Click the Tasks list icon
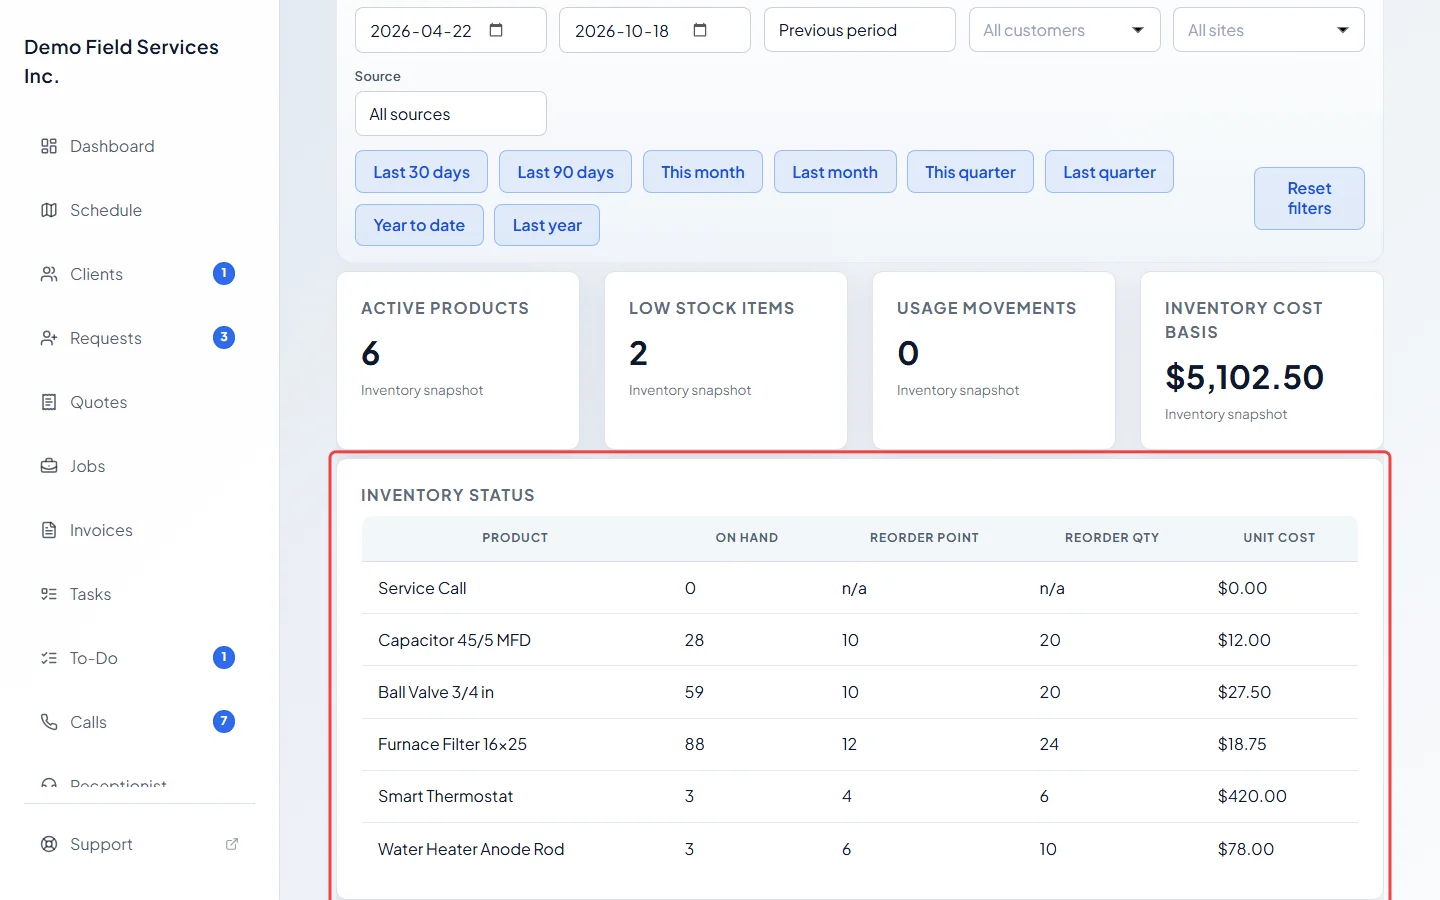1440x900 pixels. [49, 594]
